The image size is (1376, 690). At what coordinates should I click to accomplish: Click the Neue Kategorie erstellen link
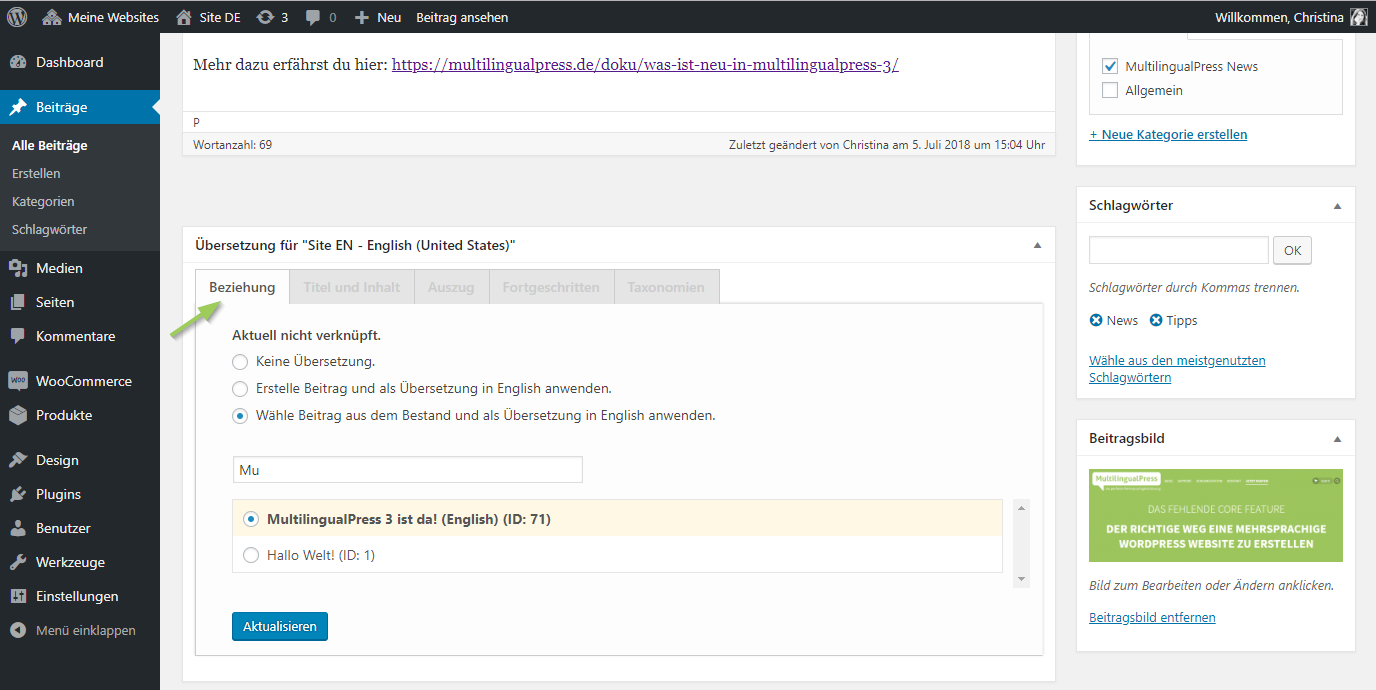(1168, 134)
